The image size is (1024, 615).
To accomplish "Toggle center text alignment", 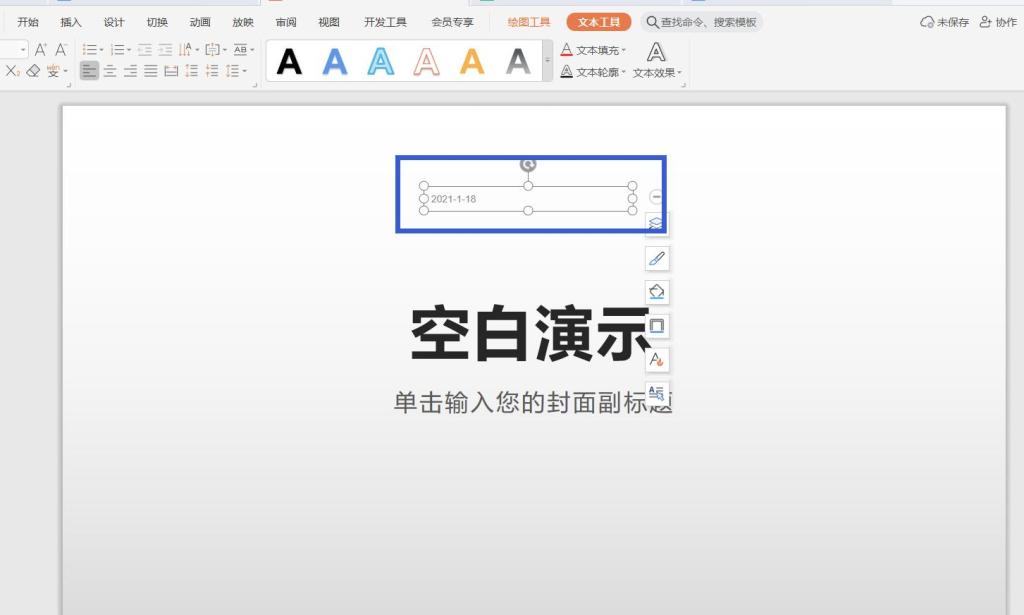I will (111, 70).
